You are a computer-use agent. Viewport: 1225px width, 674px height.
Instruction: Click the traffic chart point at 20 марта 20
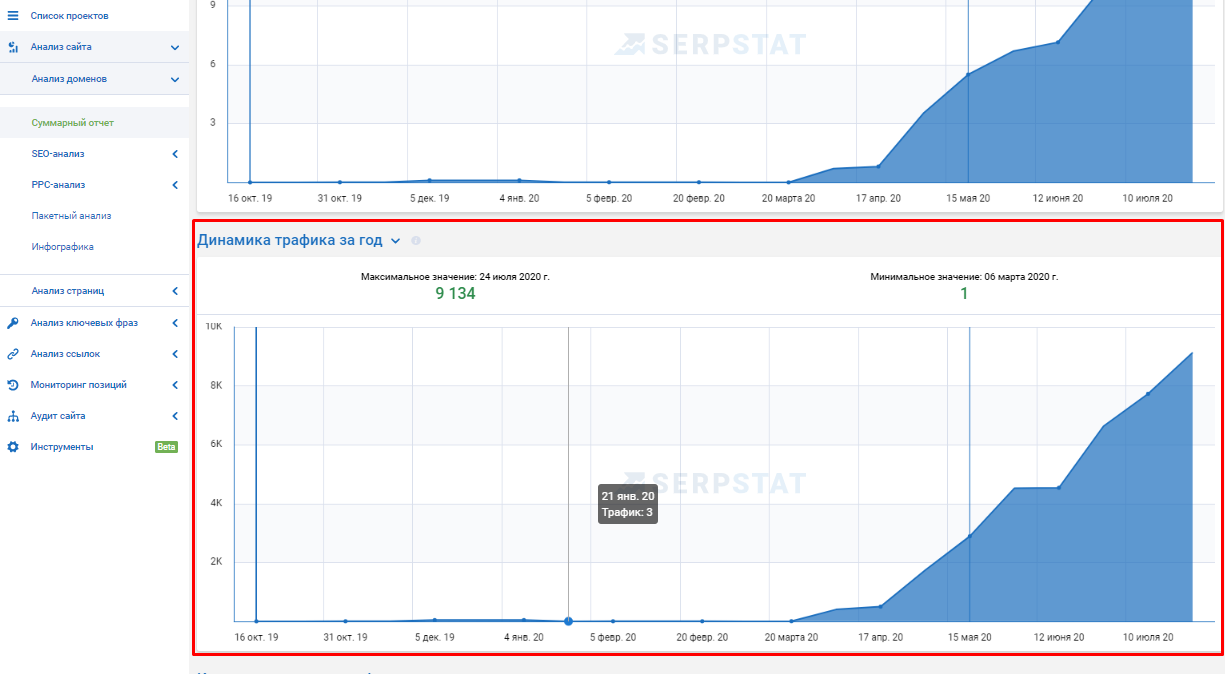[x=791, y=621]
